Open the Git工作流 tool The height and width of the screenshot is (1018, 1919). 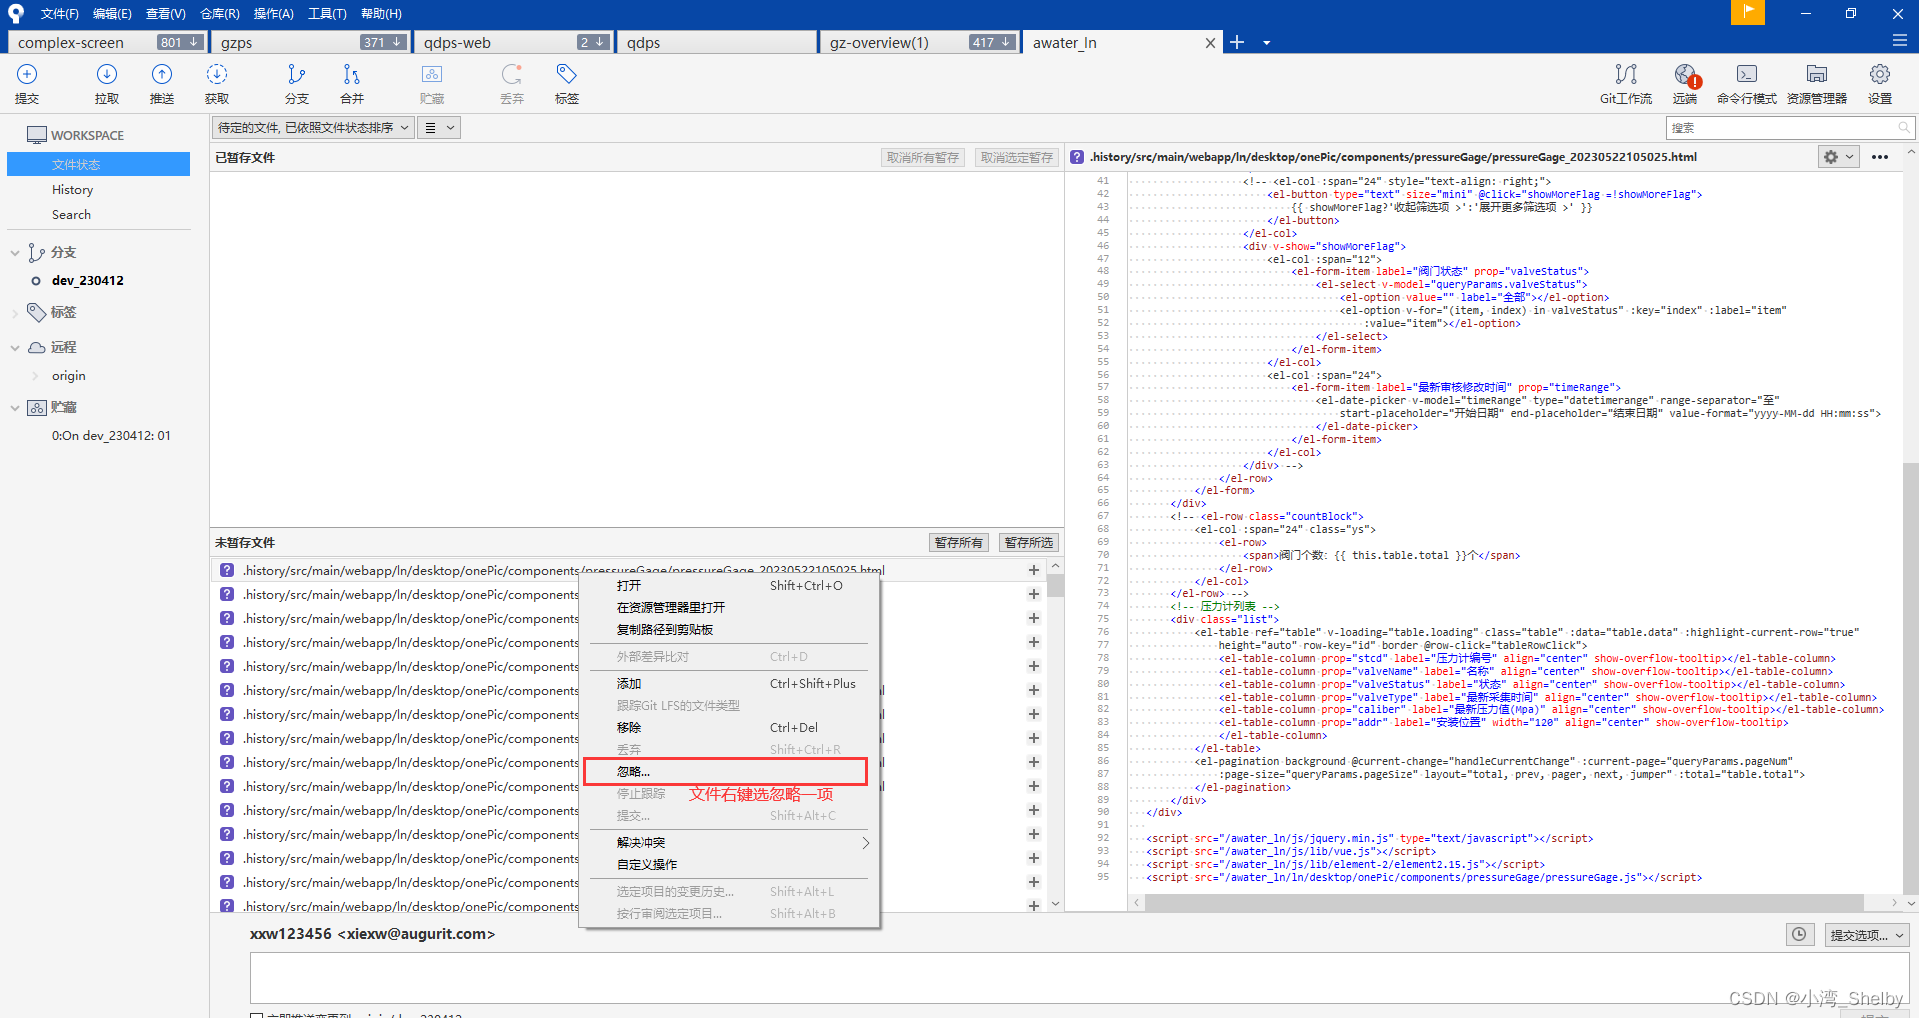1626,84
